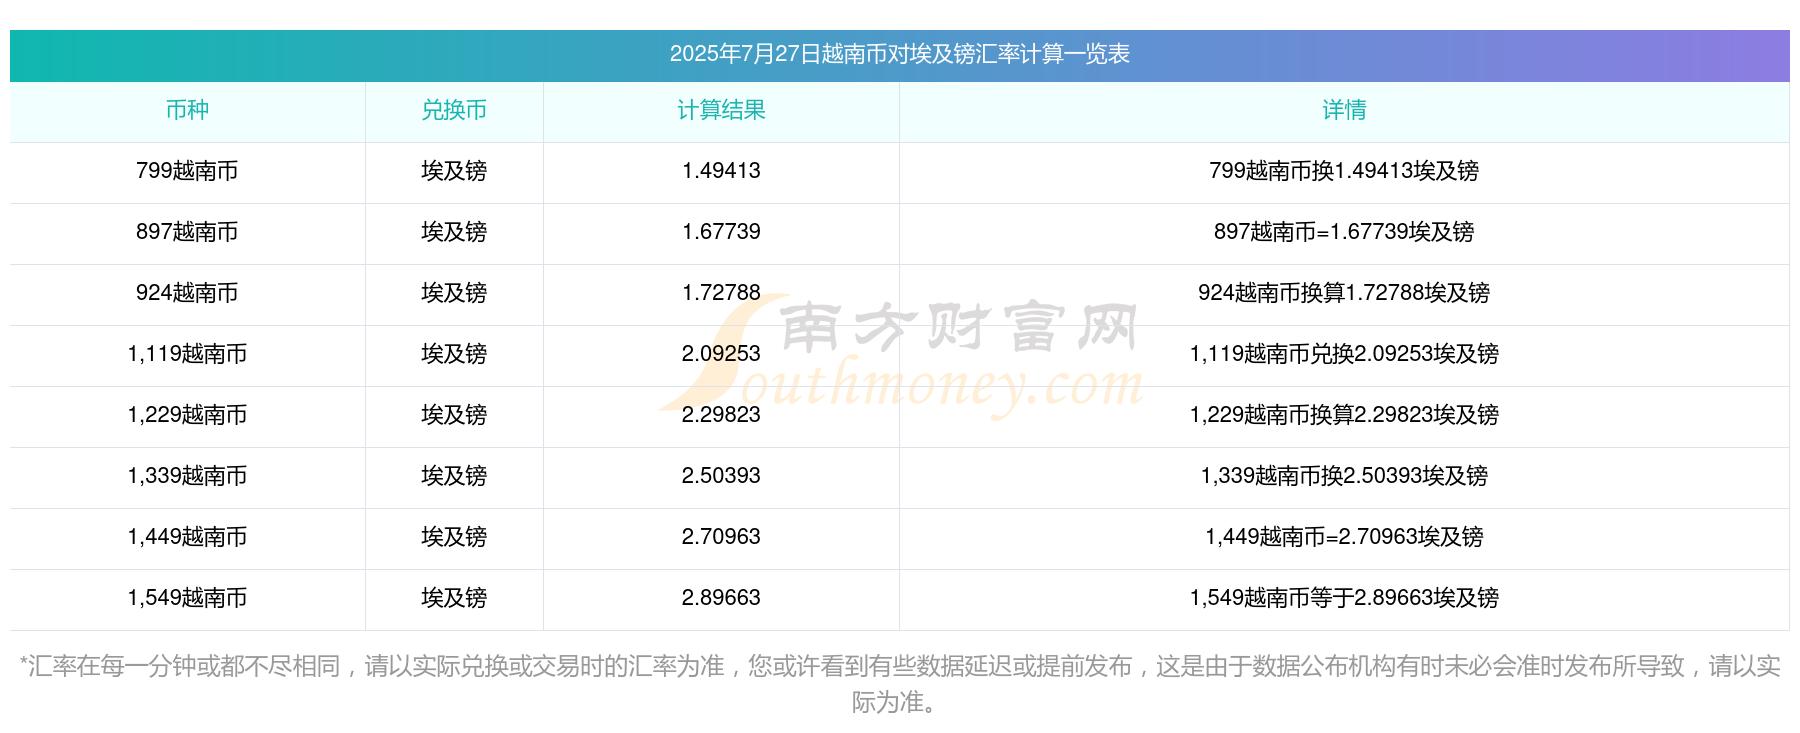Image resolution: width=1800 pixels, height=733 pixels.
Task: Select the 详情 column header
Action: tap(1344, 110)
